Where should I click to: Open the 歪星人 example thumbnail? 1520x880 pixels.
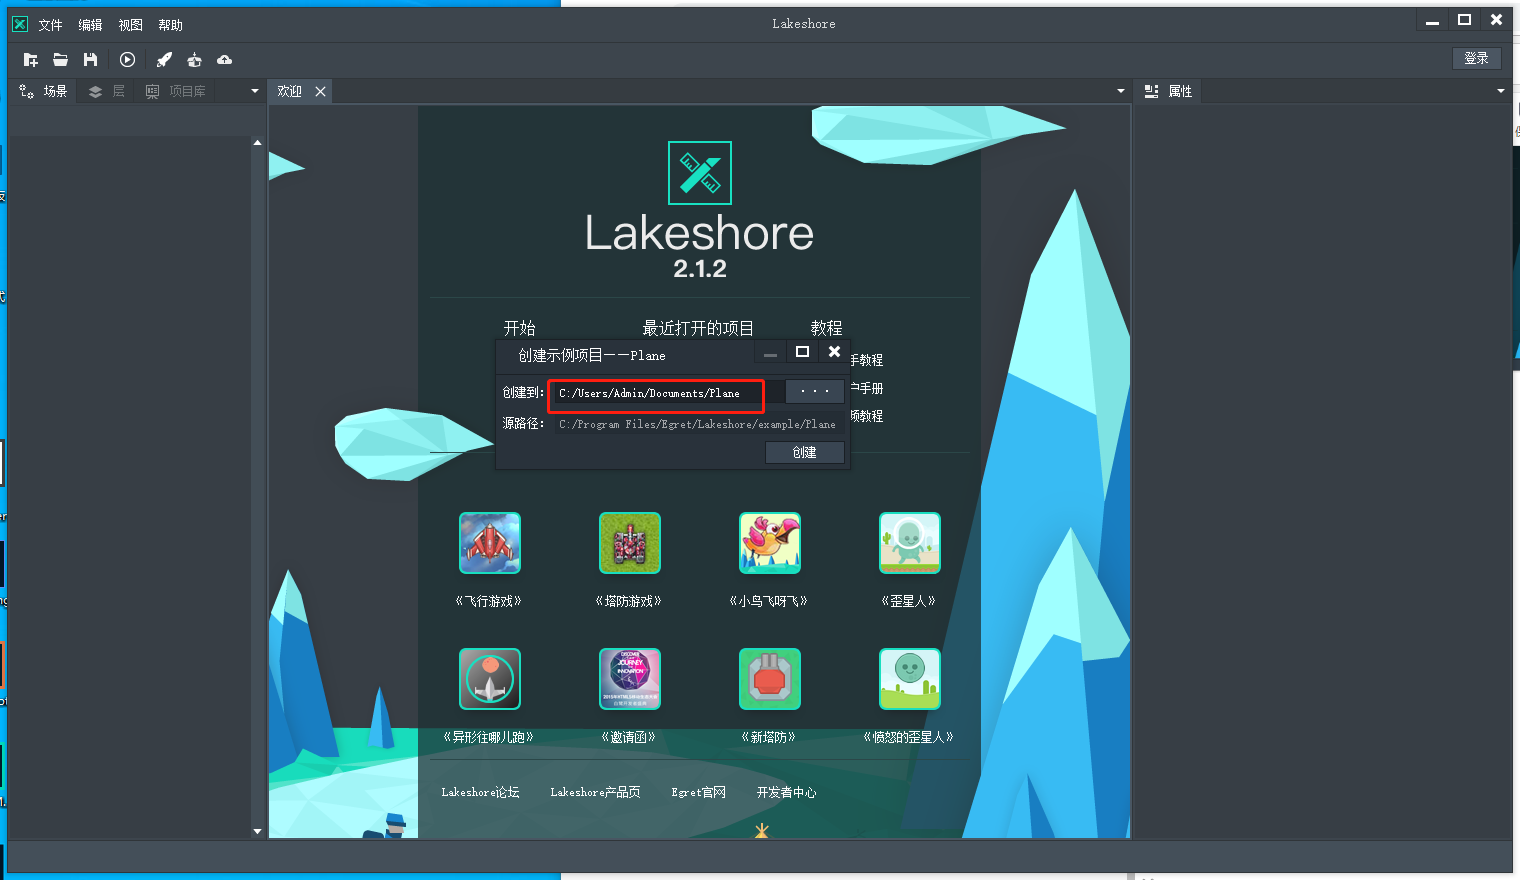tap(910, 543)
